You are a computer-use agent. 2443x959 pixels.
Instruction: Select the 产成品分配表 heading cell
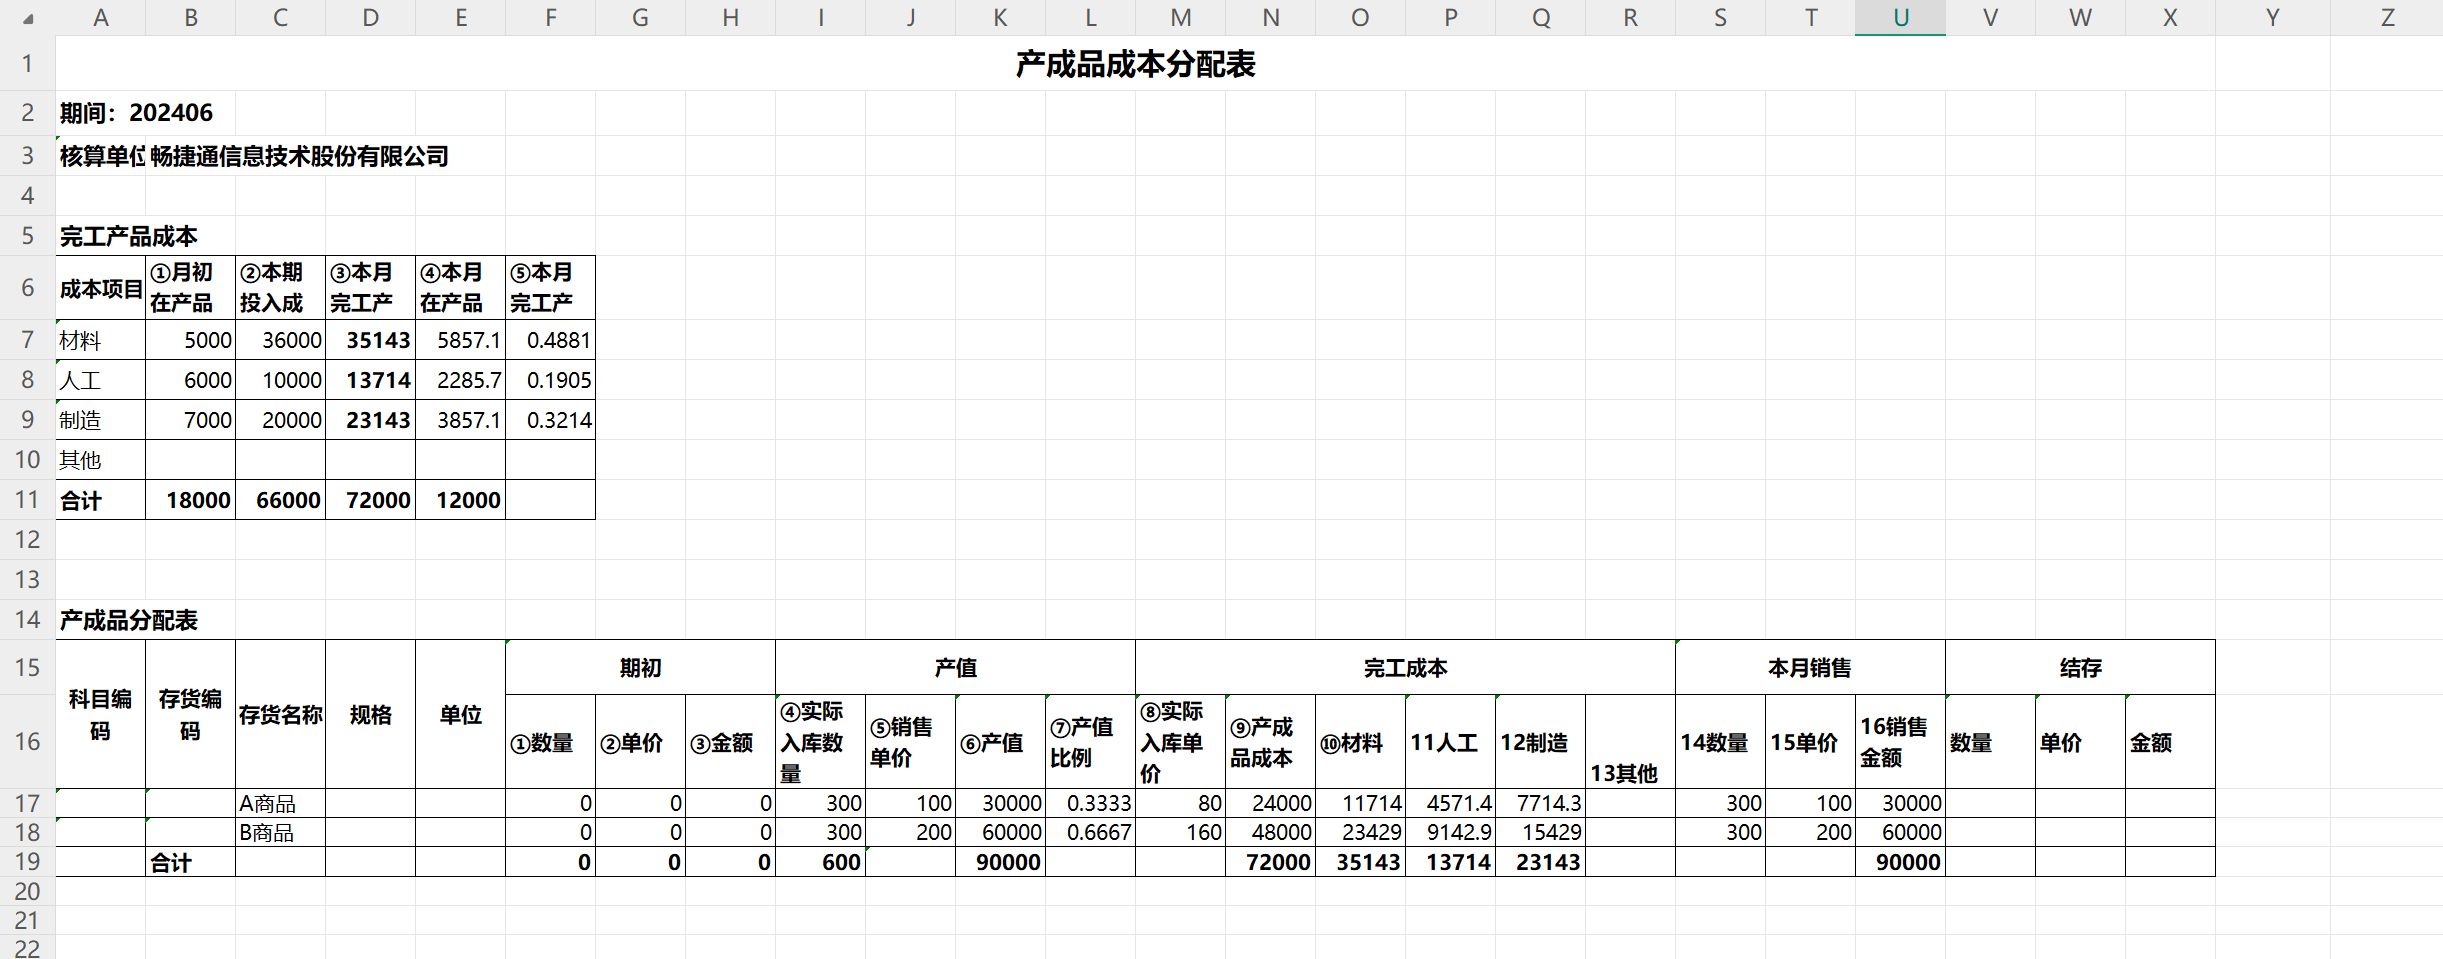[128, 620]
